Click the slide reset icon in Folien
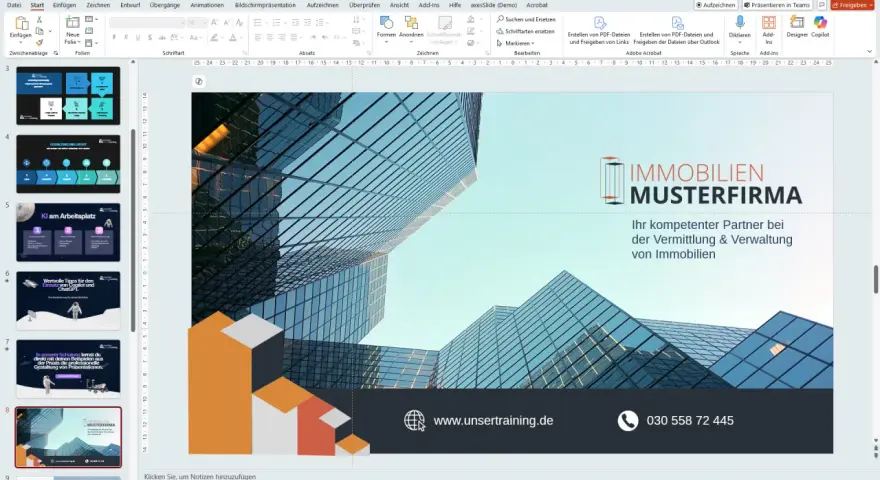Viewport: 880px width, 480px height. [89, 31]
